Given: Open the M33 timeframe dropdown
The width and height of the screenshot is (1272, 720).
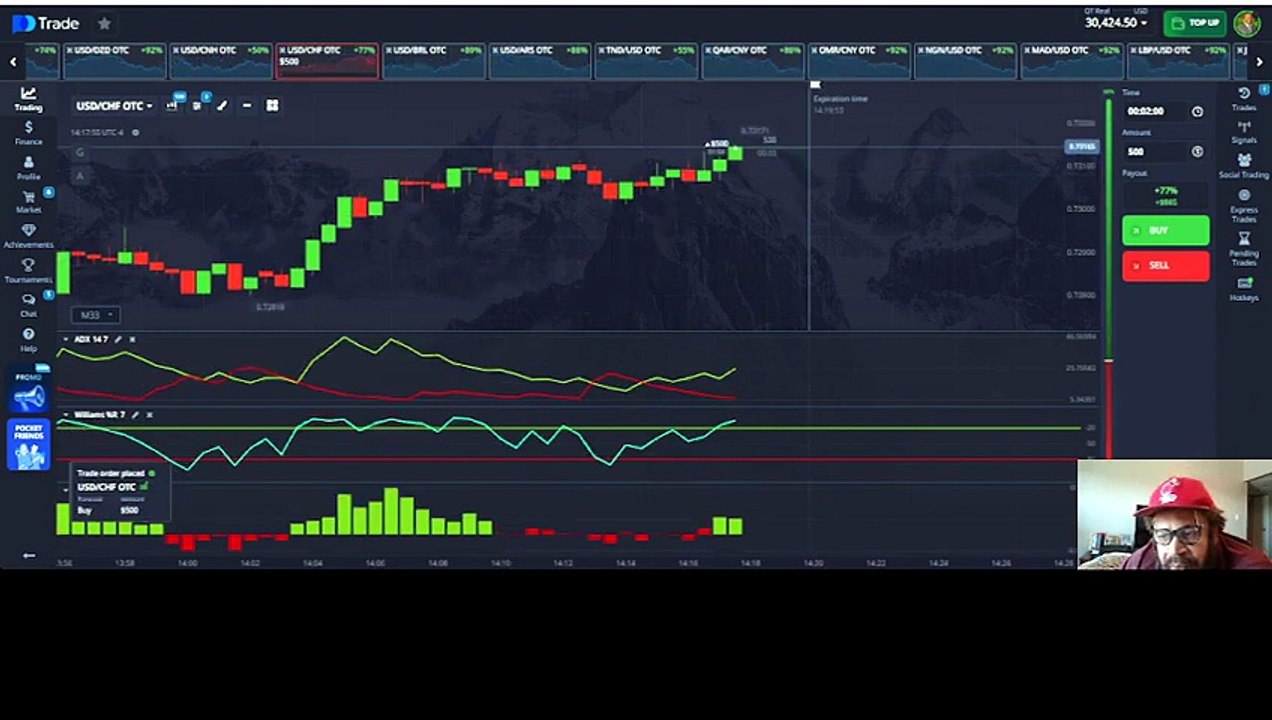Looking at the screenshot, I should point(96,315).
